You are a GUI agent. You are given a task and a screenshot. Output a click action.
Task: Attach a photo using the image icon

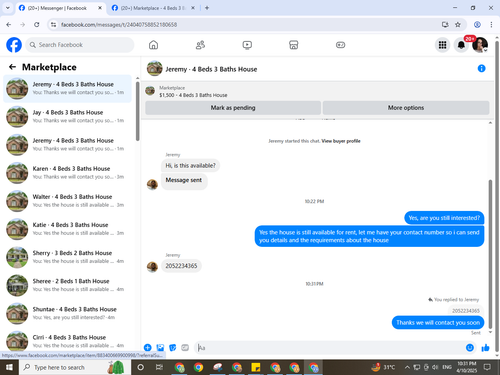160,348
